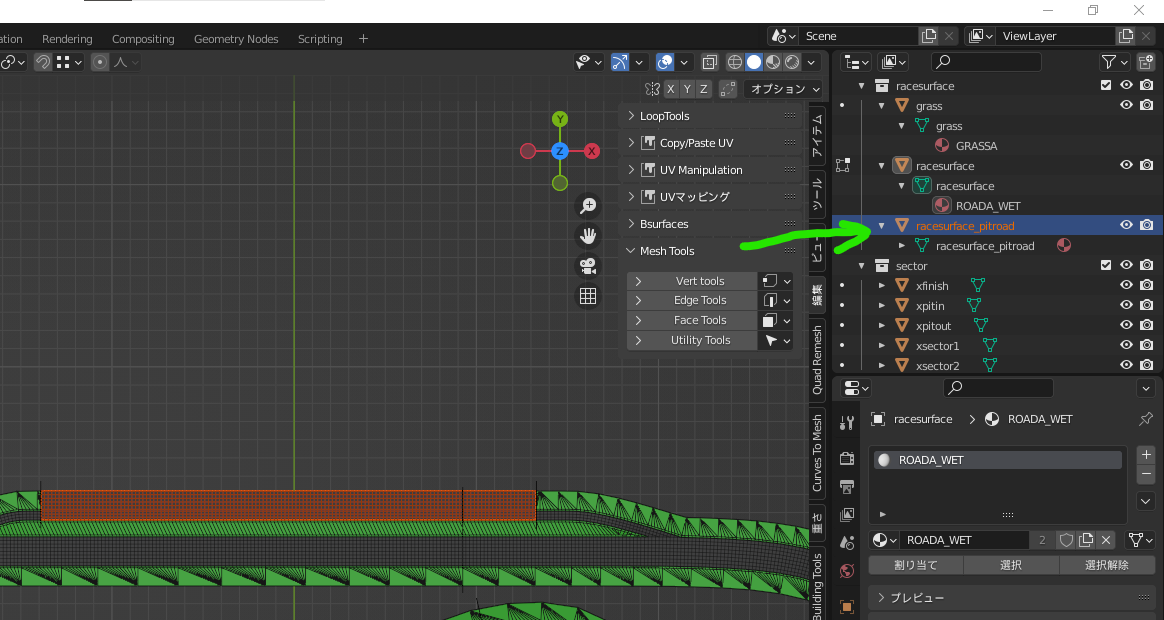Click the 選択解除 deselect button
1164x620 pixels.
[x=1106, y=565]
